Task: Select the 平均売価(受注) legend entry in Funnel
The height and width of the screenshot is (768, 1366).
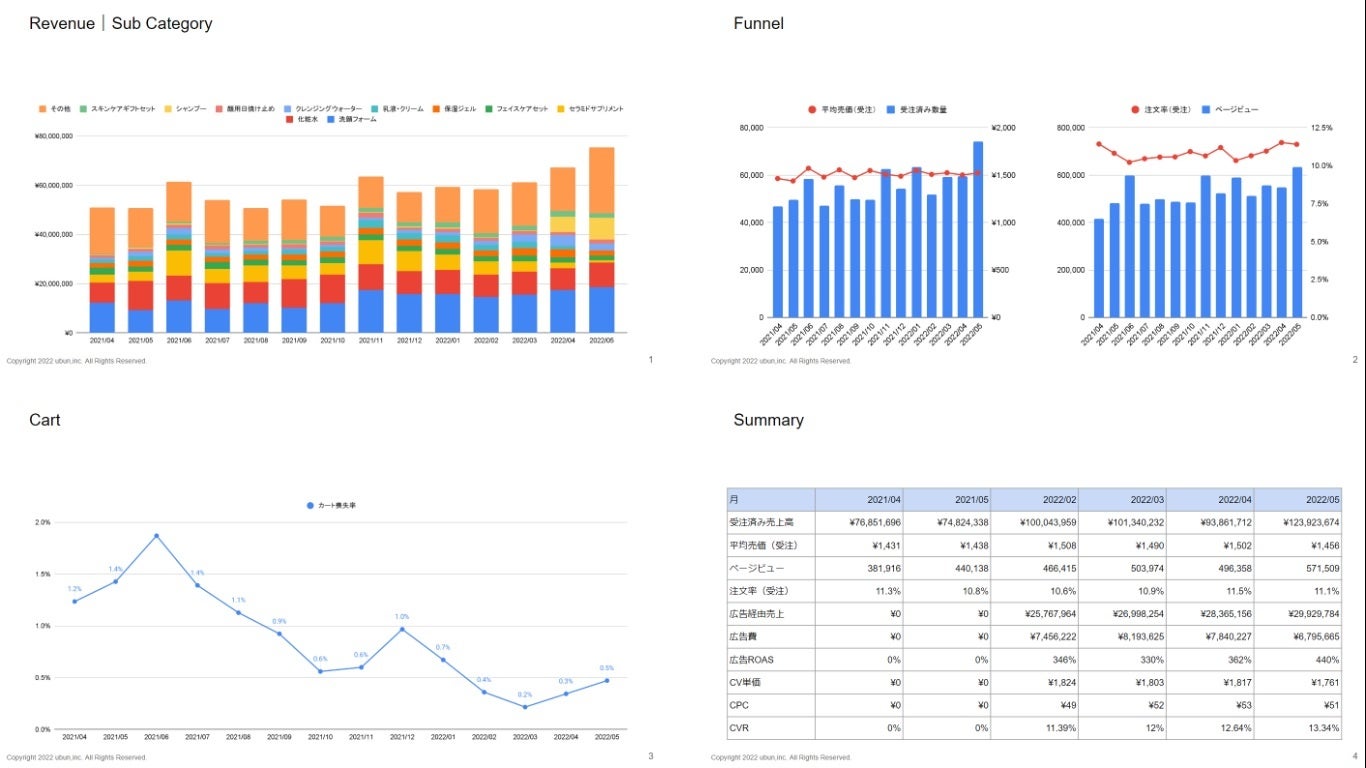Action: tap(841, 109)
